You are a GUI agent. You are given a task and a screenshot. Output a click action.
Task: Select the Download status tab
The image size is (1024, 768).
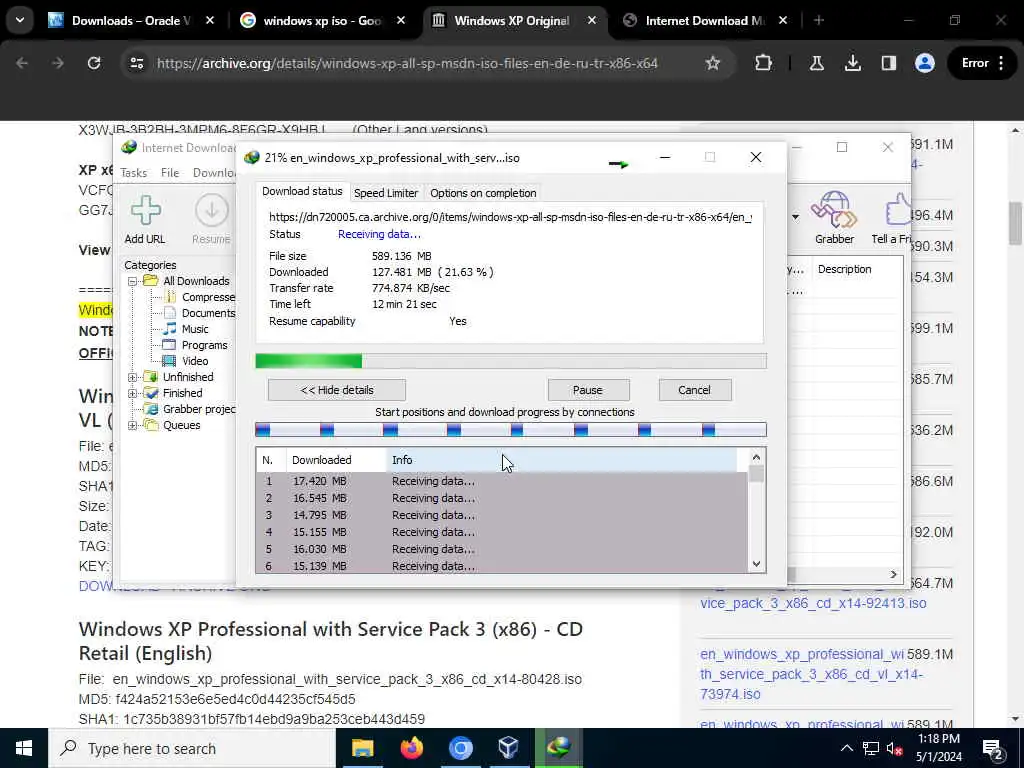pos(302,191)
